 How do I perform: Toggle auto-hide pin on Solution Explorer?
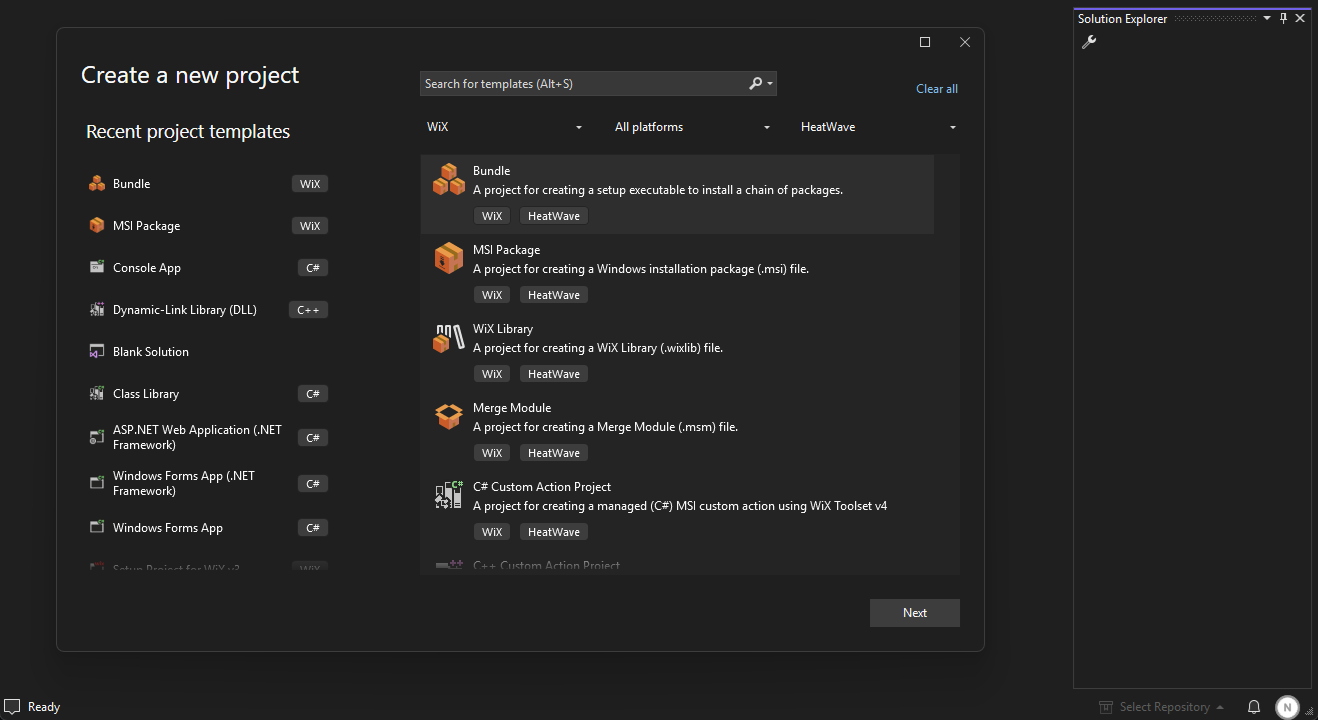(1283, 17)
